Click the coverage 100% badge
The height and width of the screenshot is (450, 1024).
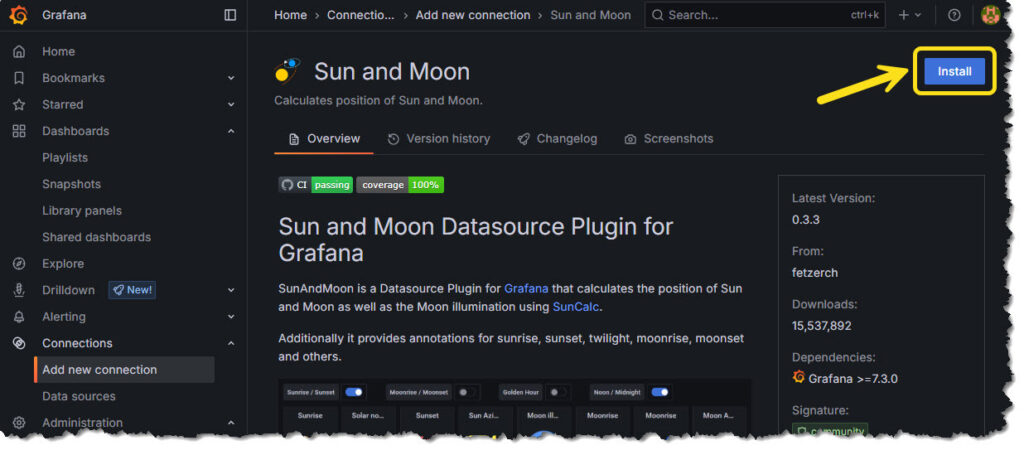pyautogui.click(x=400, y=185)
